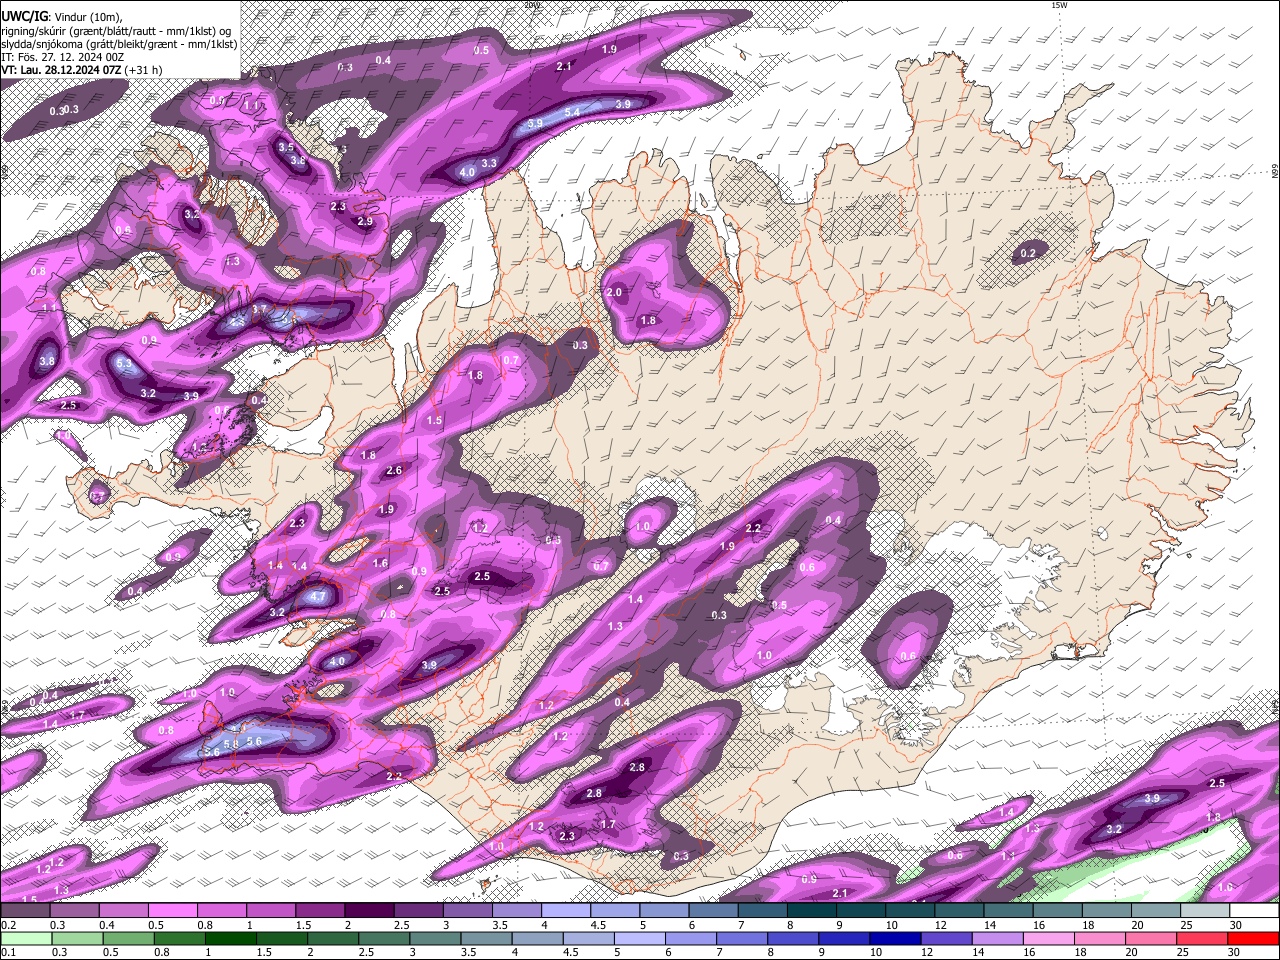
Task: Click the bright pink swatch between 0.5 and 0.8
Action: [x=172, y=911]
